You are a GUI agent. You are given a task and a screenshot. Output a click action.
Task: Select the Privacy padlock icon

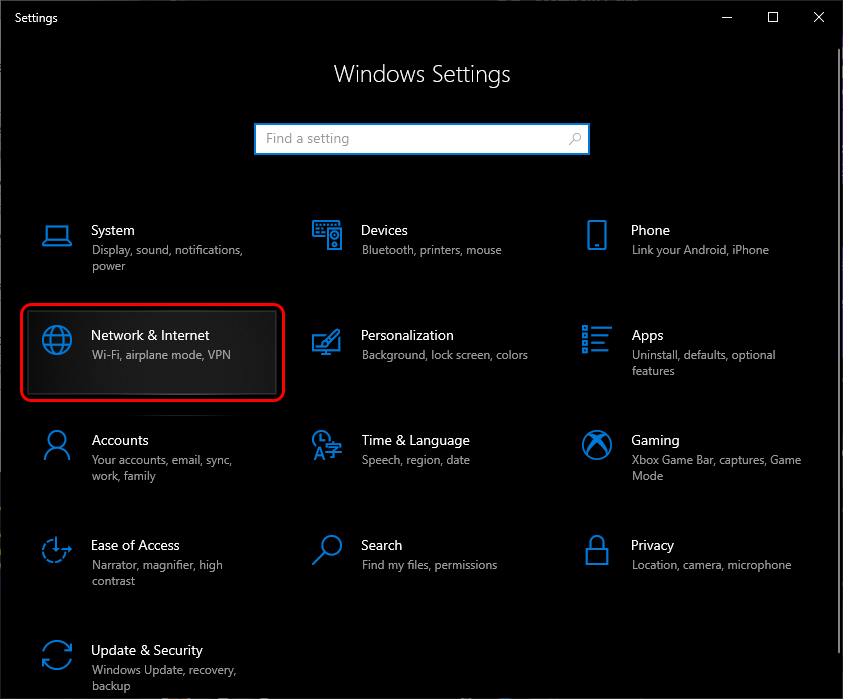pos(597,550)
